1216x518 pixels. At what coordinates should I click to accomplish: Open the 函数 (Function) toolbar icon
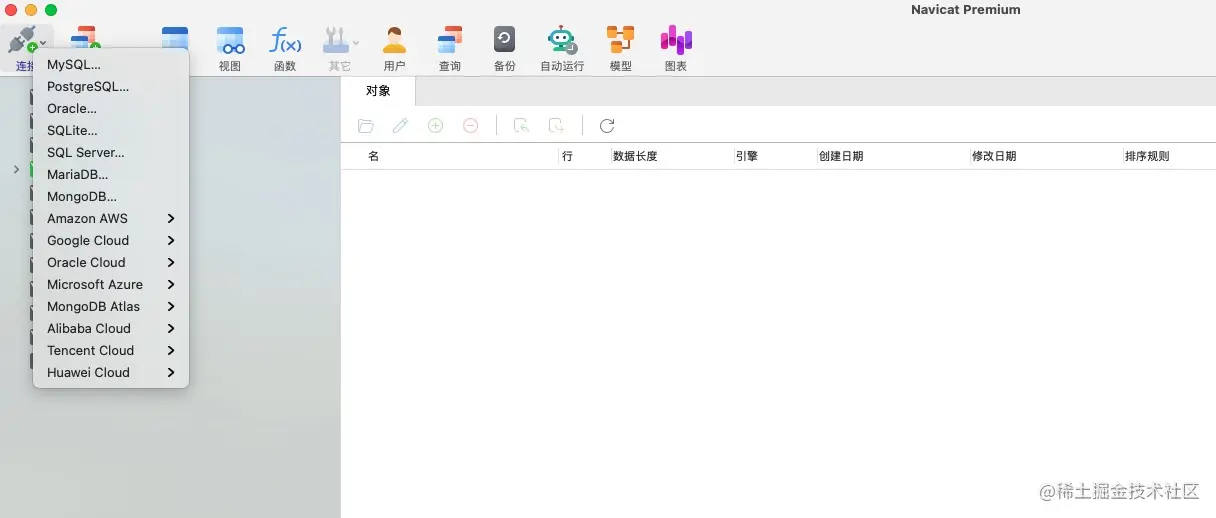coord(285,40)
